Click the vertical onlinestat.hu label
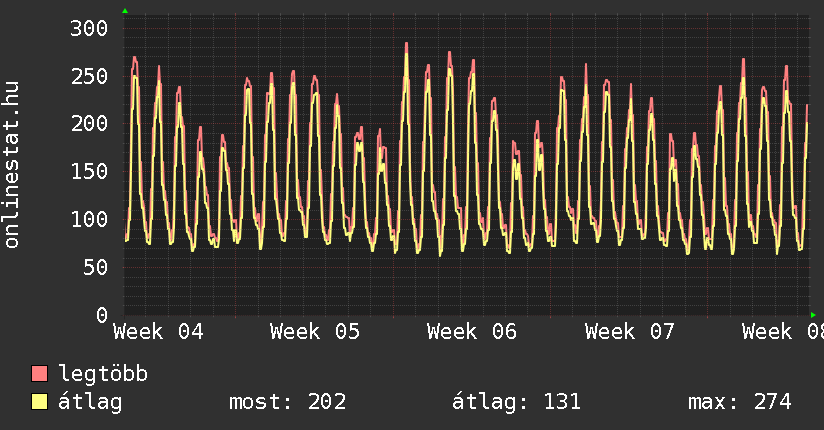Viewport: 824px width, 430px height. coord(12,167)
